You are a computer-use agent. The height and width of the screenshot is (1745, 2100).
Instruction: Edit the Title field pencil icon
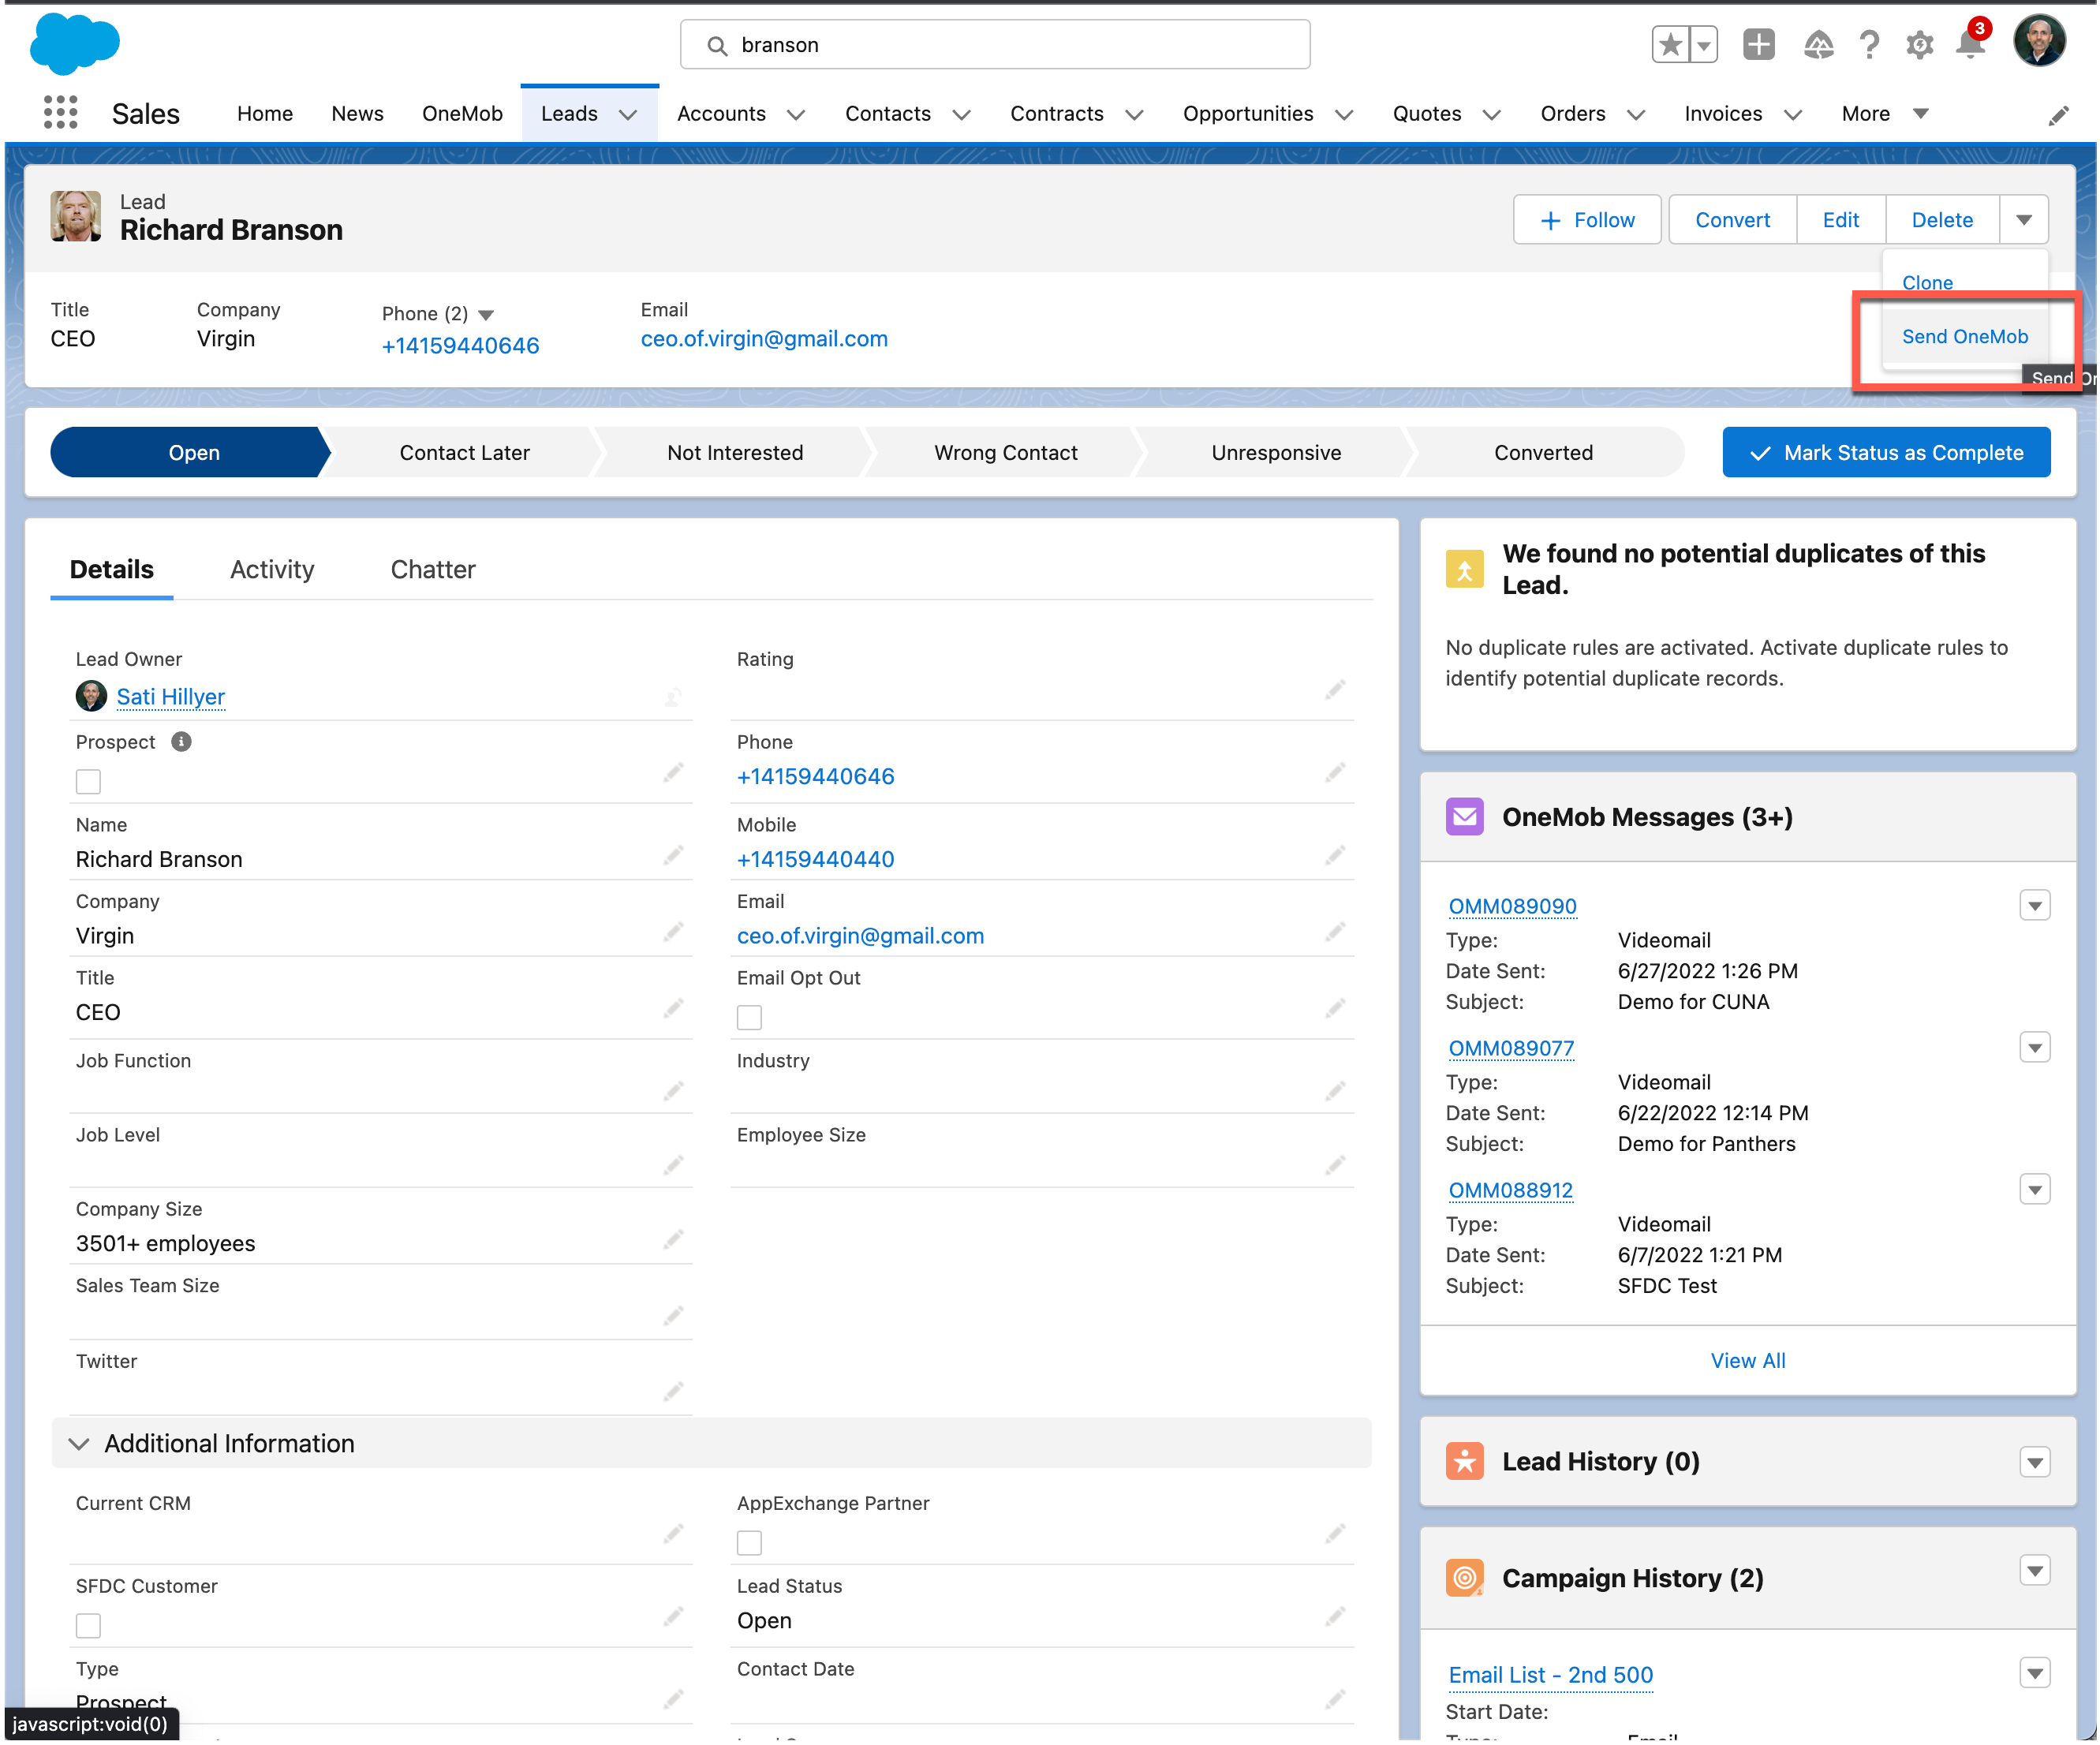click(673, 1008)
